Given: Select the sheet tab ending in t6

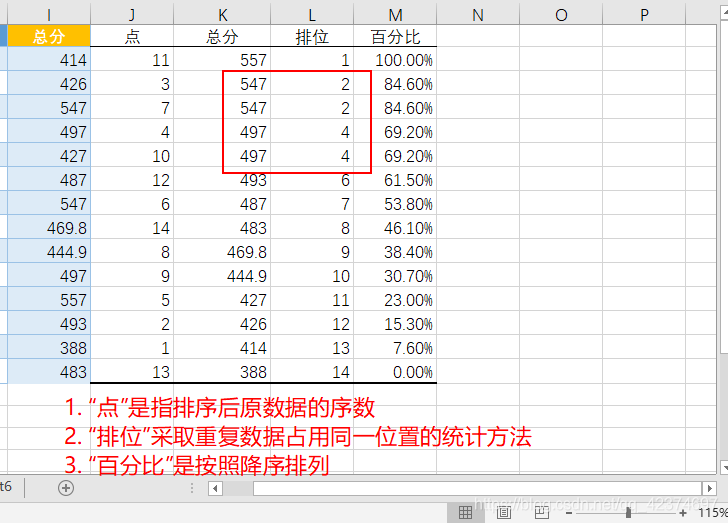Looking at the screenshot, I should pyautogui.click(x=6, y=487).
